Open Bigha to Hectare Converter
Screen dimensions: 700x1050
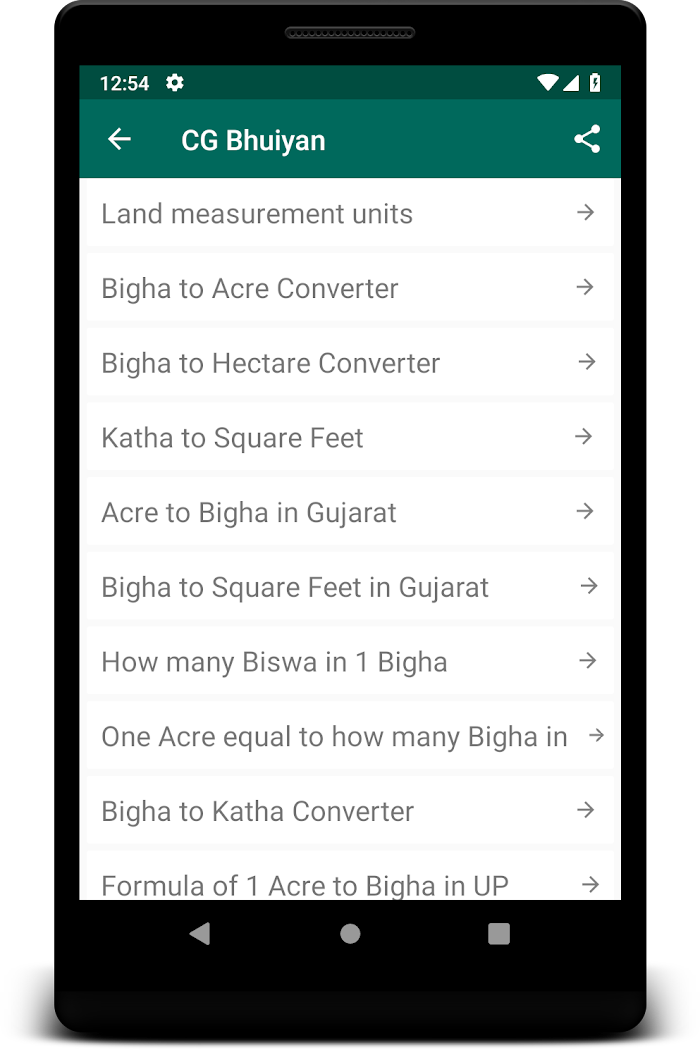pos(350,363)
